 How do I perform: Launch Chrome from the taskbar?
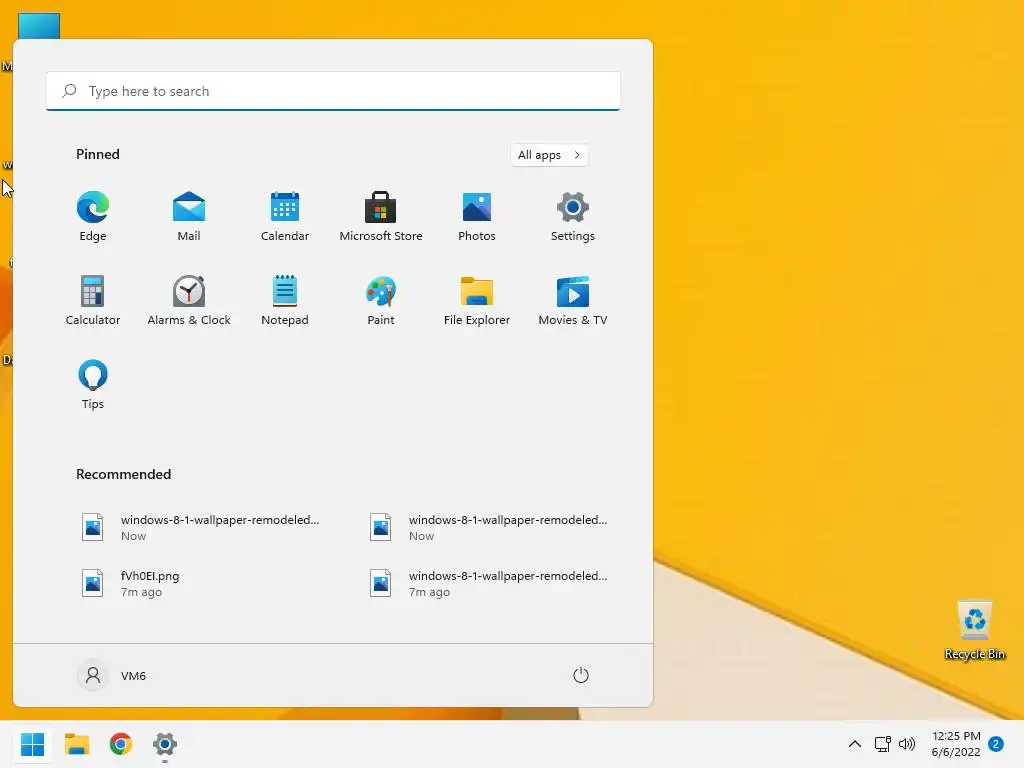pos(121,744)
